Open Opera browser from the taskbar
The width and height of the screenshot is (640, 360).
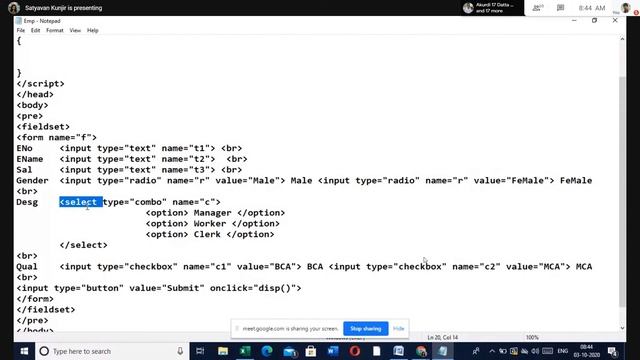(354, 351)
